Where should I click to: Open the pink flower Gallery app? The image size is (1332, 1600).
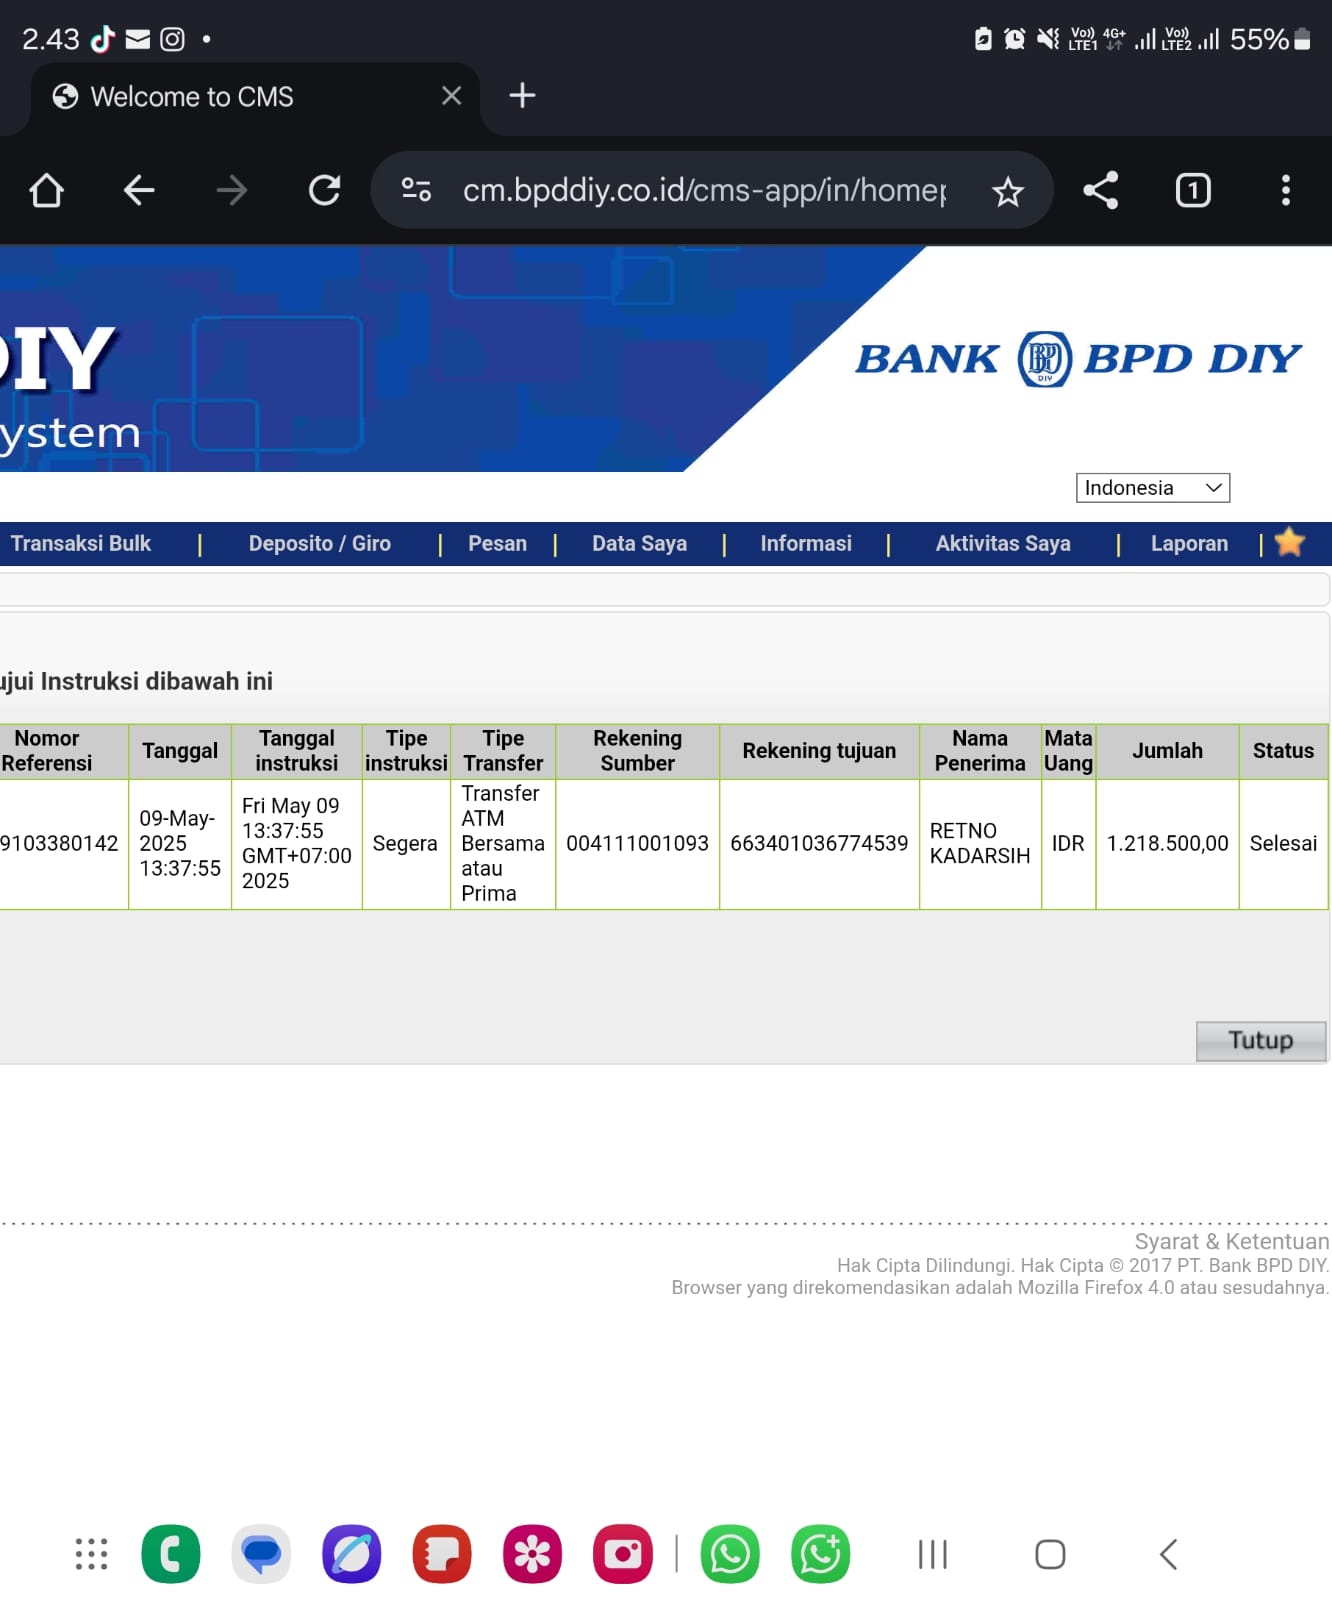tap(532, 1554)
